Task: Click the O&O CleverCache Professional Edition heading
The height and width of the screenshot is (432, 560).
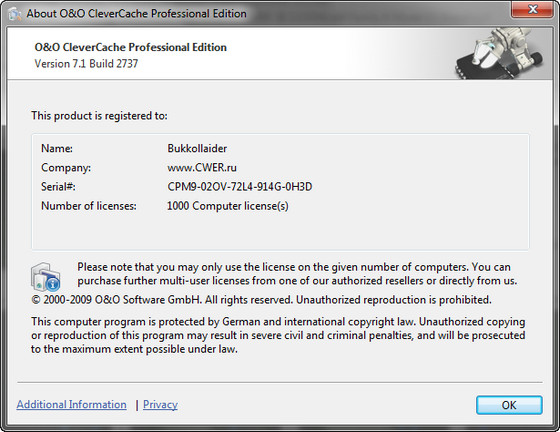Action: pyautogui.click(x=130, y=47)
